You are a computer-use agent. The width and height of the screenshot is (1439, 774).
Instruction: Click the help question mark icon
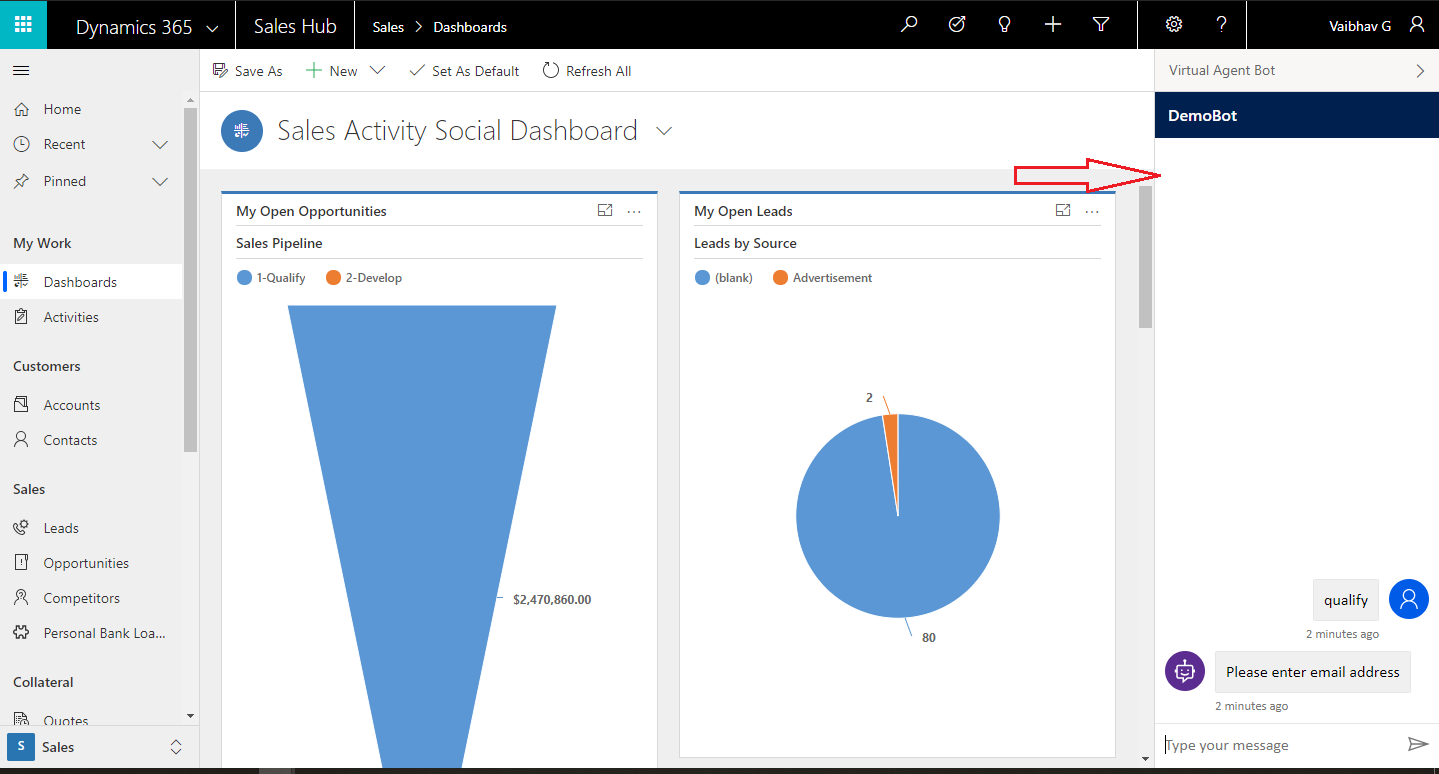(1221, 25)
